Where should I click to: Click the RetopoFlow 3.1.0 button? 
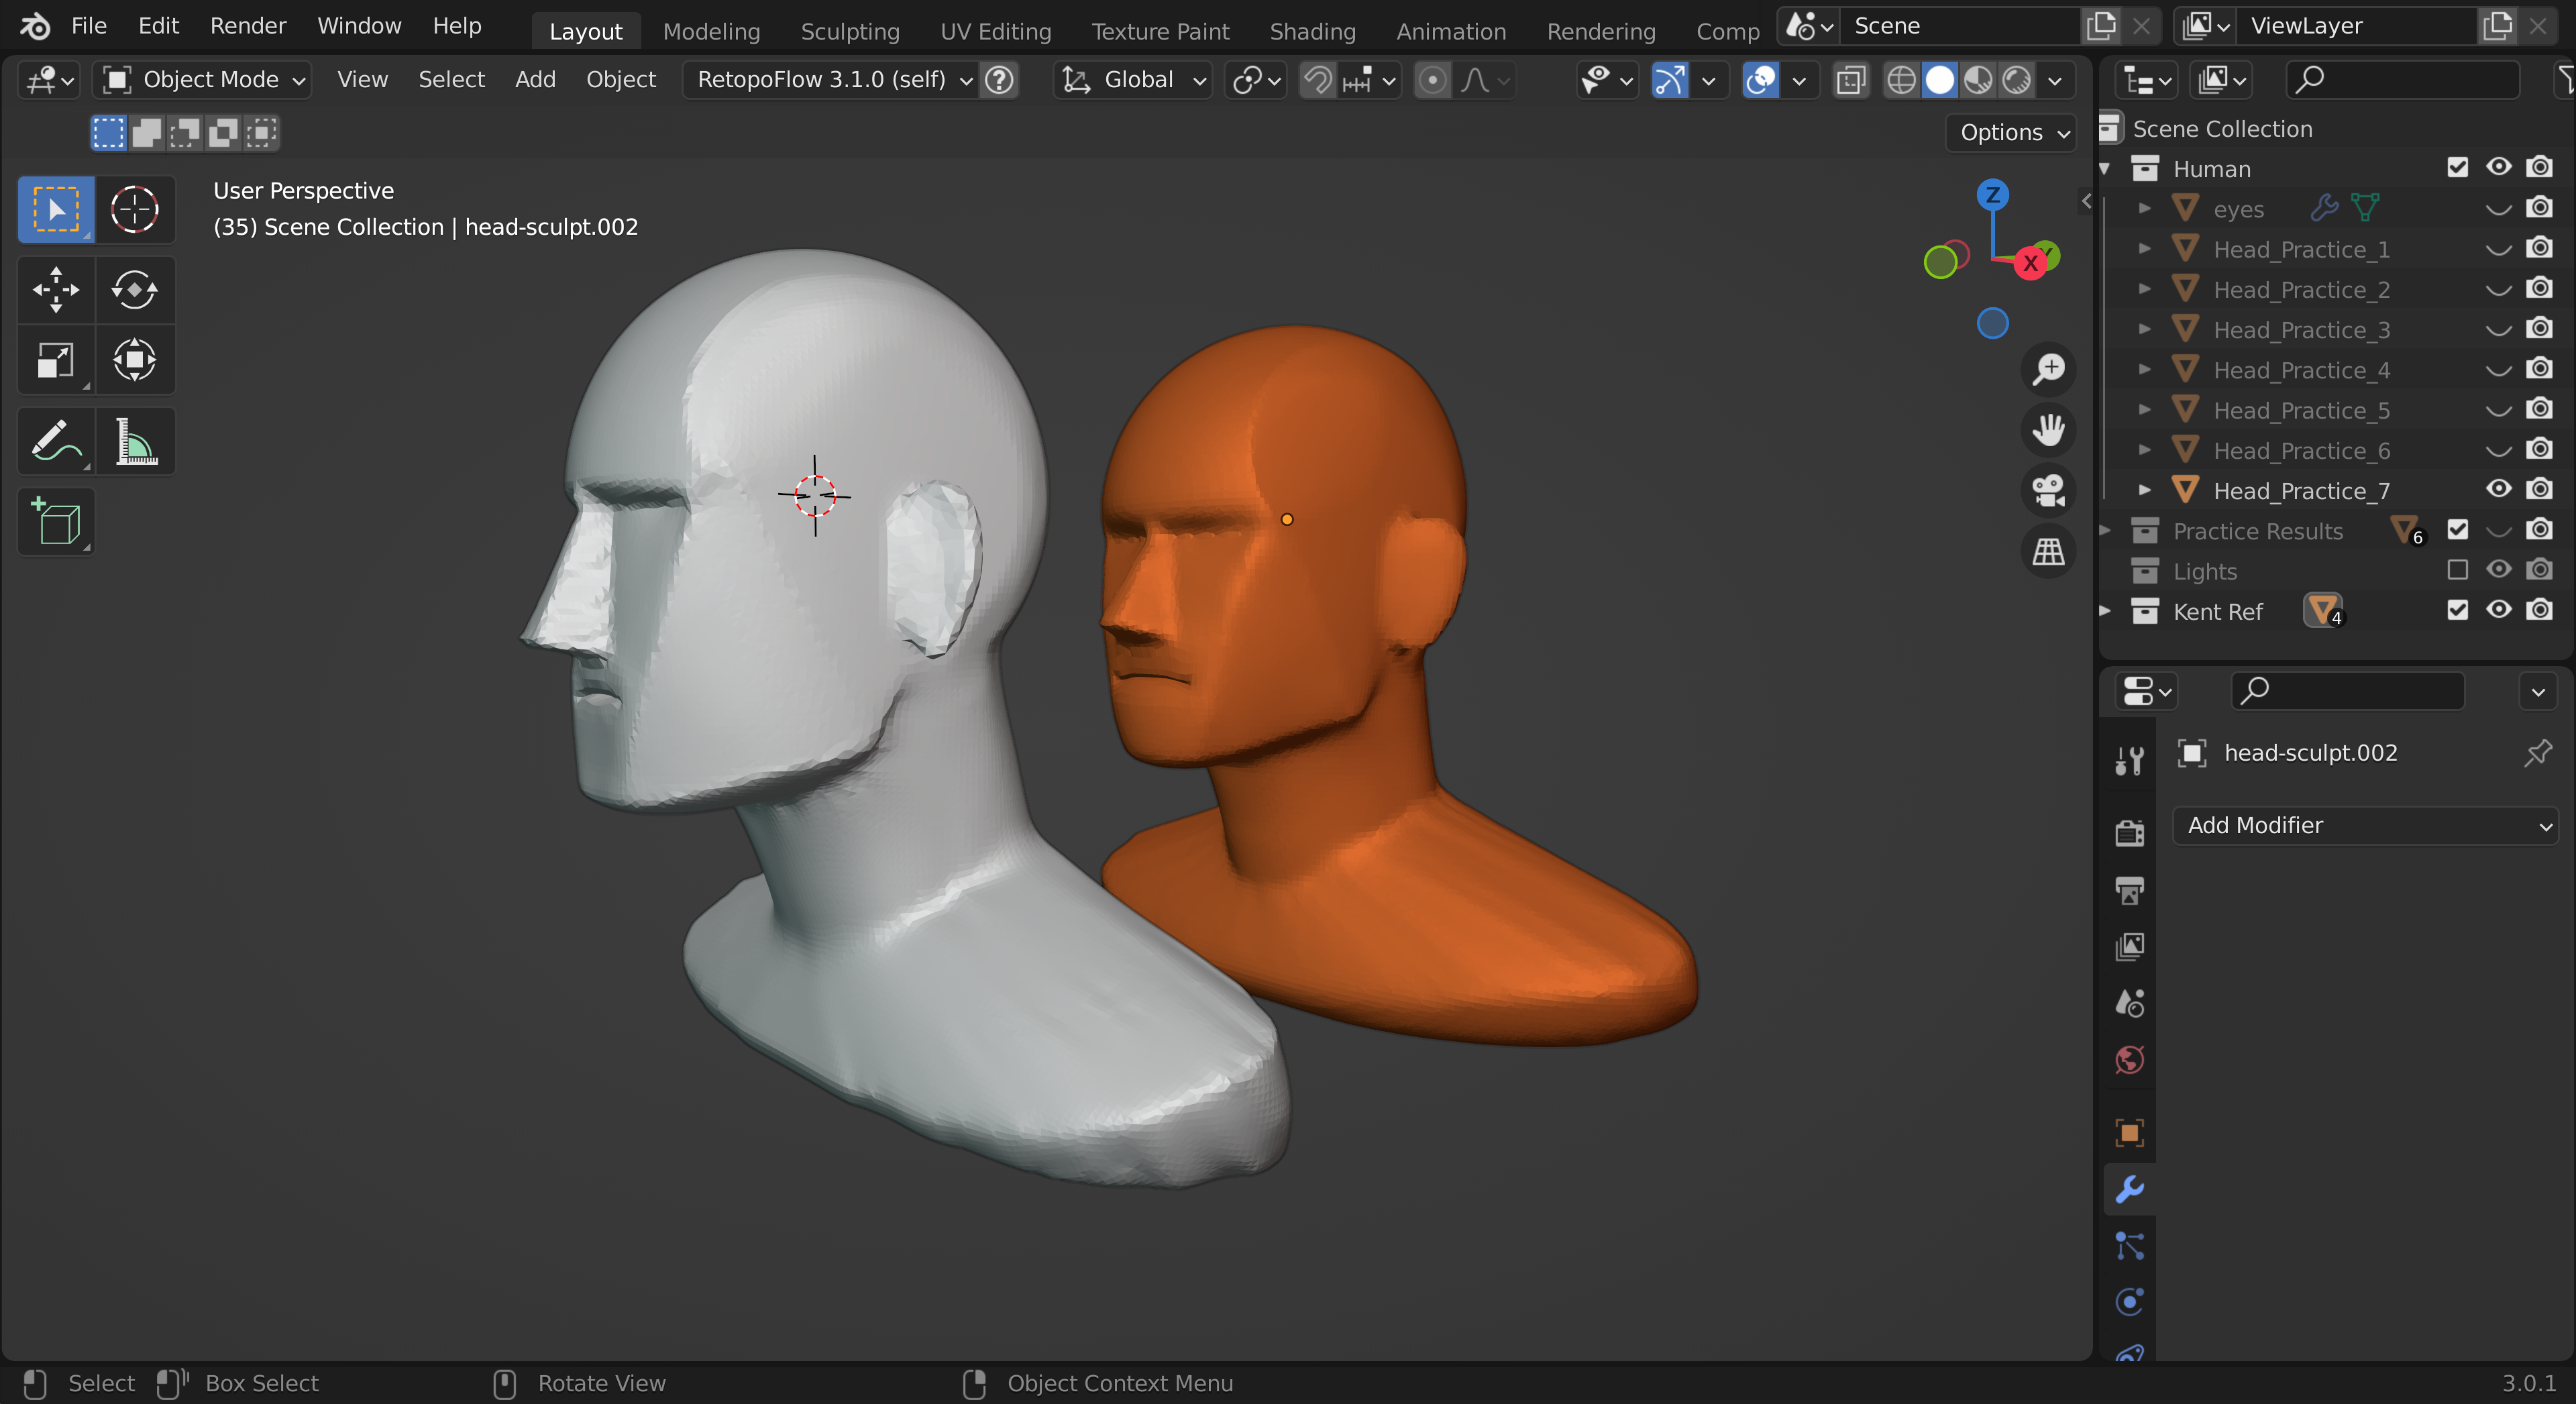821,80
